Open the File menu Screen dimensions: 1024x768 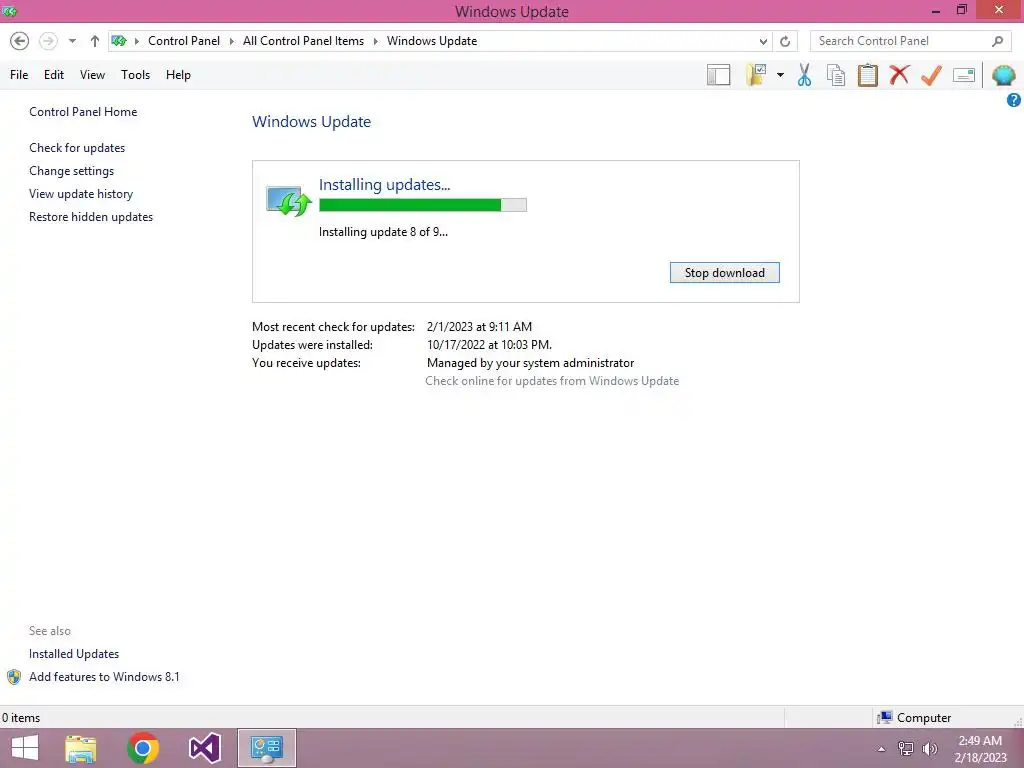19,75
